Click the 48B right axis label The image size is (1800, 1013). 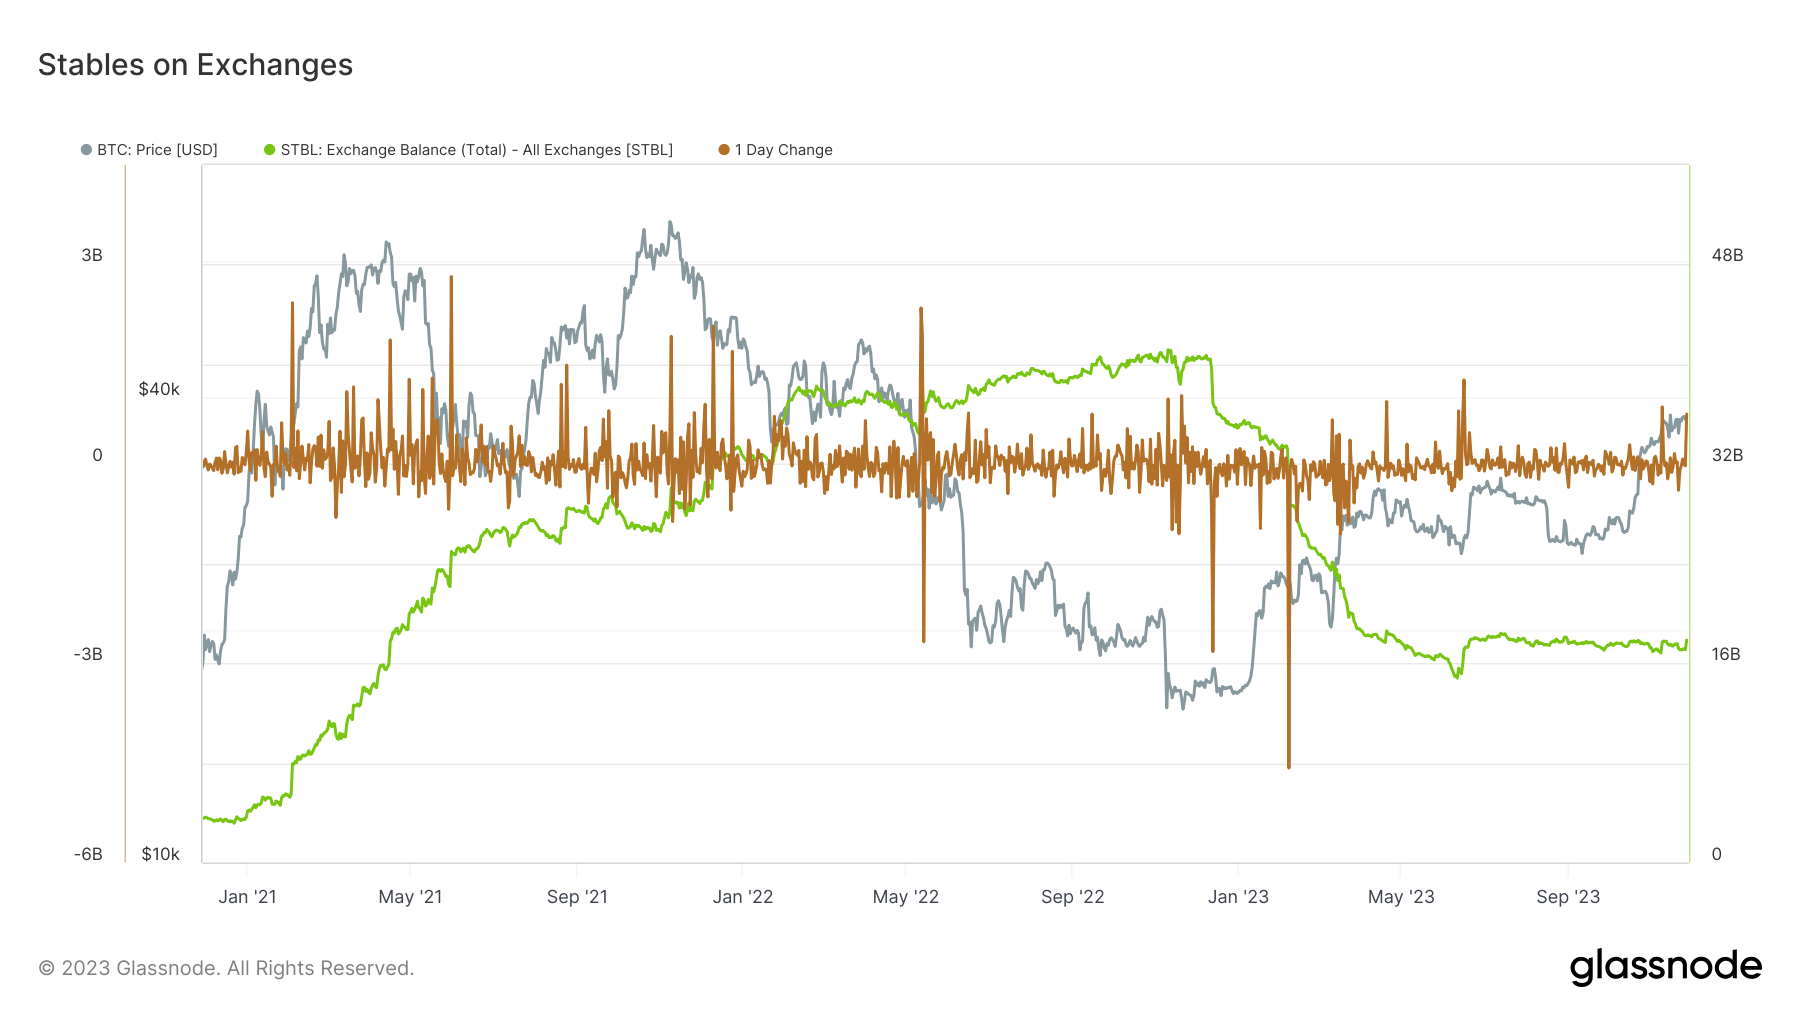[1727, 255]
